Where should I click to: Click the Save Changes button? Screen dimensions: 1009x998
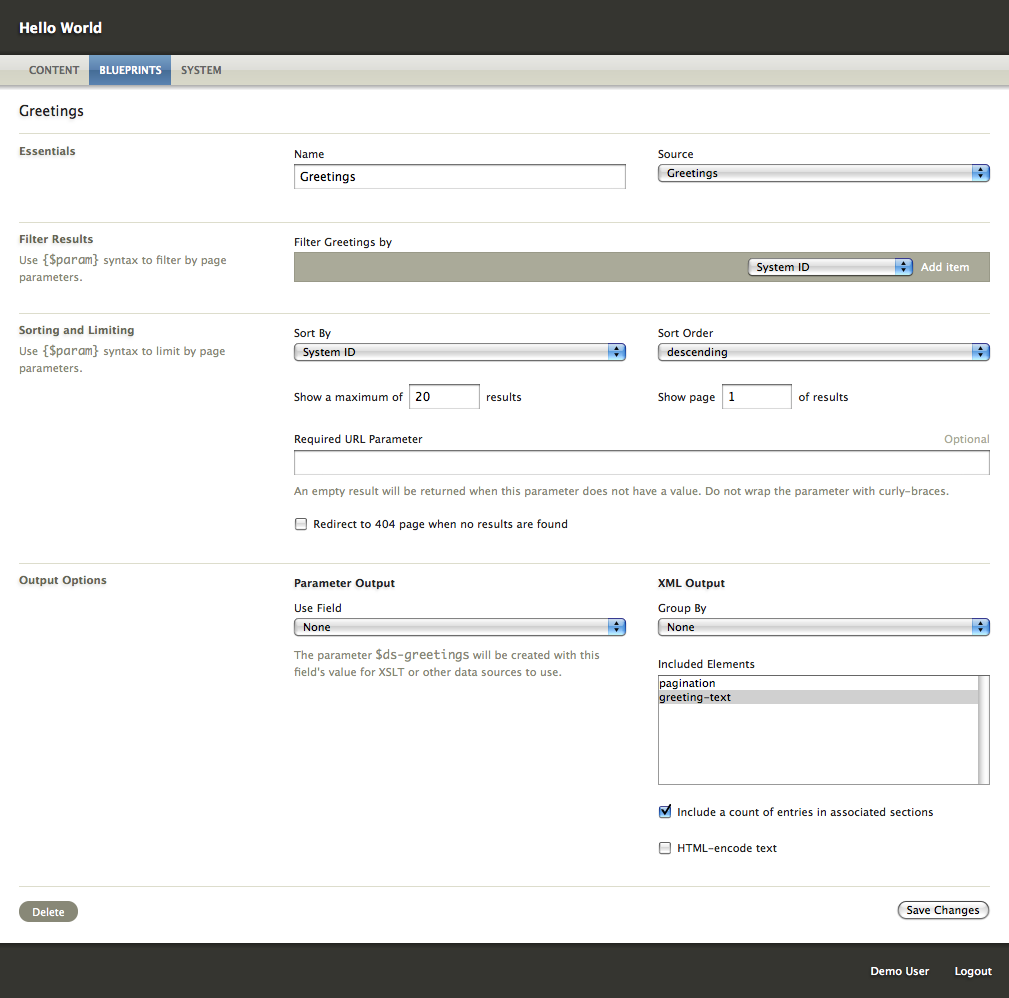(x=942, y=910)
